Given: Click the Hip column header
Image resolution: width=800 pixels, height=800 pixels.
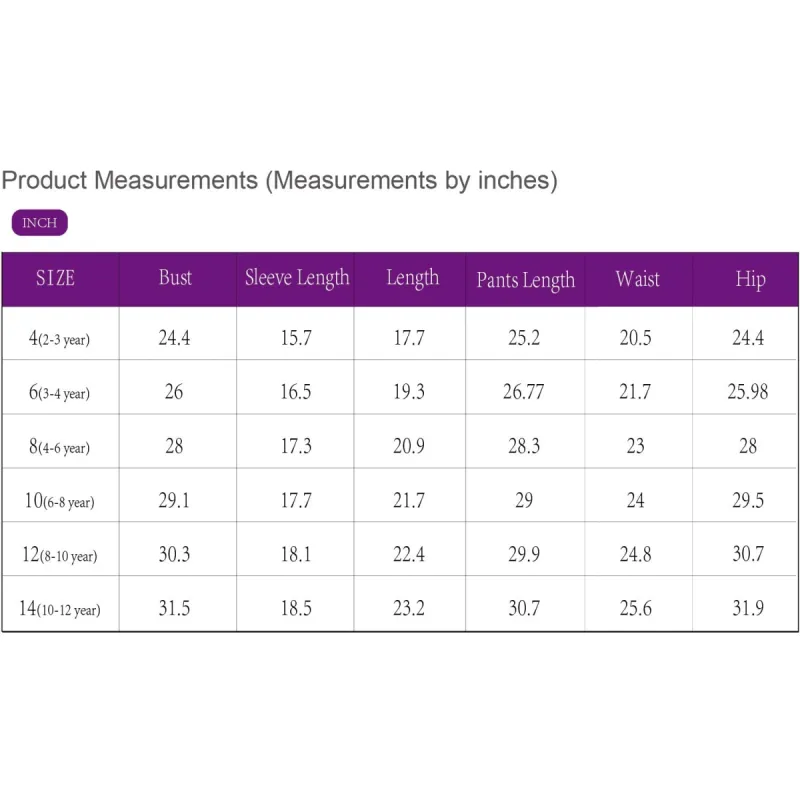Looking at the screenshot, I should [749, 279].
